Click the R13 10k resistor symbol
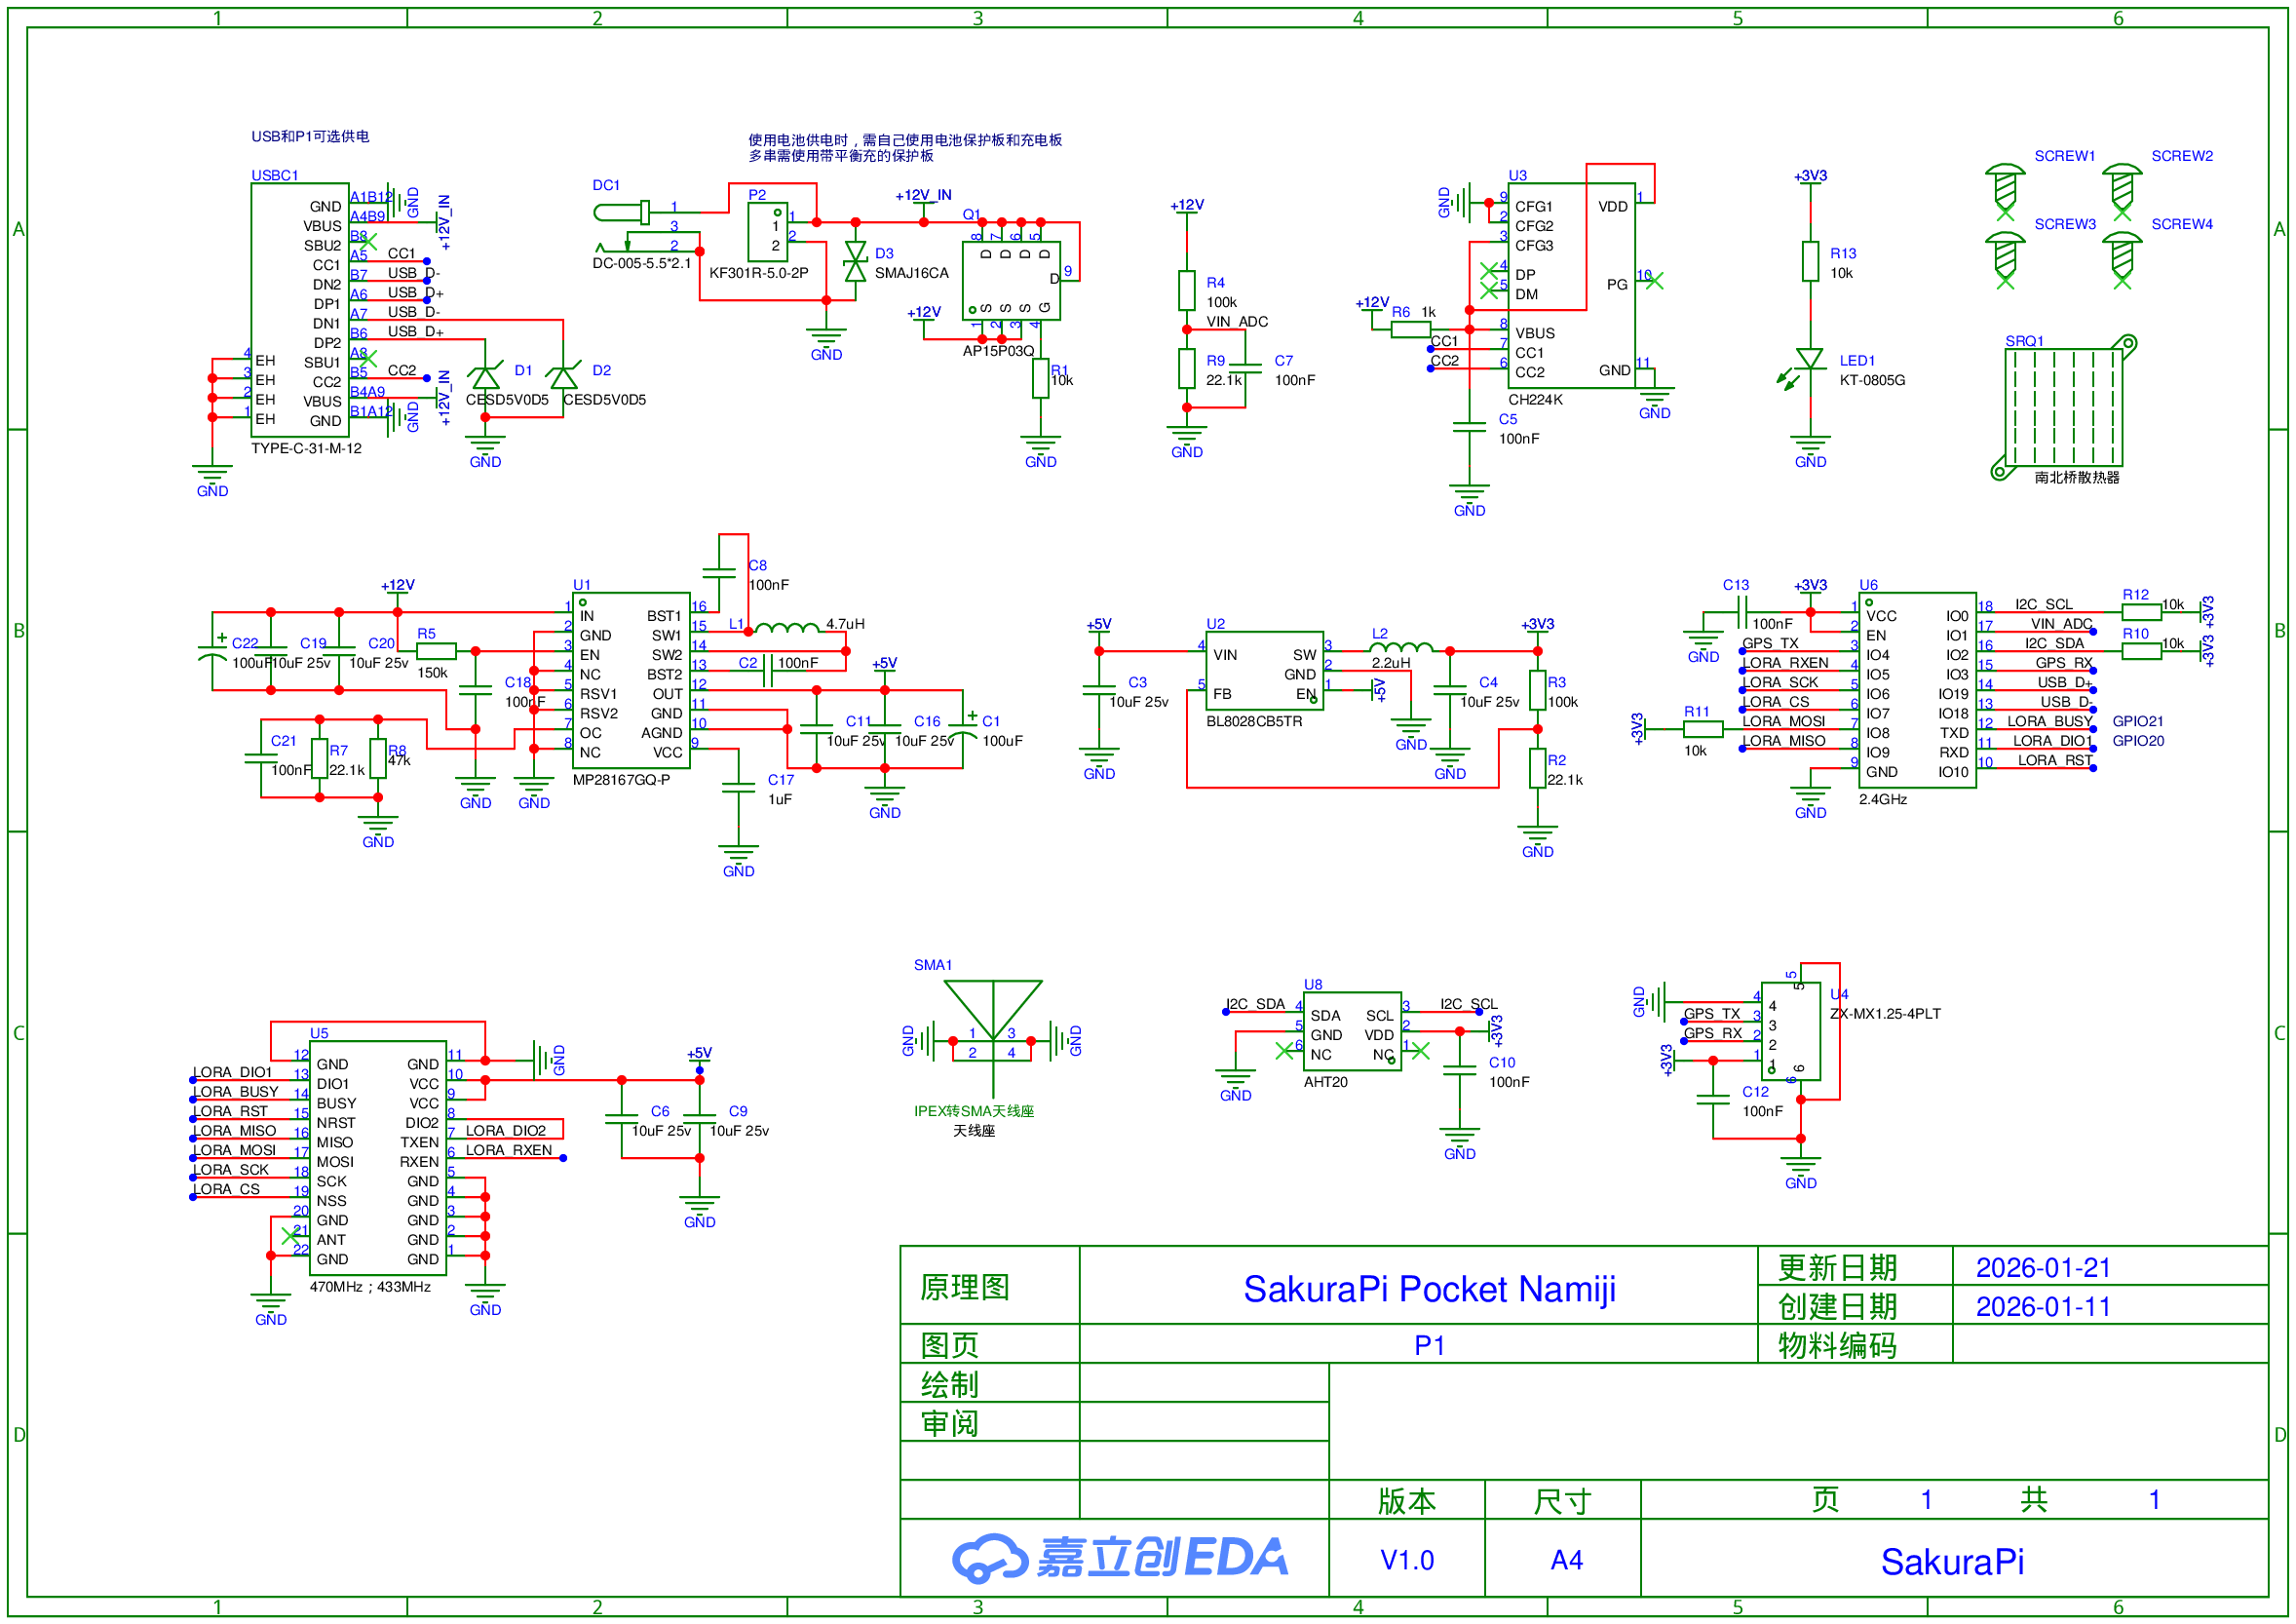Viewport: 2296px width, 1624px height. tap(1810, 262)
